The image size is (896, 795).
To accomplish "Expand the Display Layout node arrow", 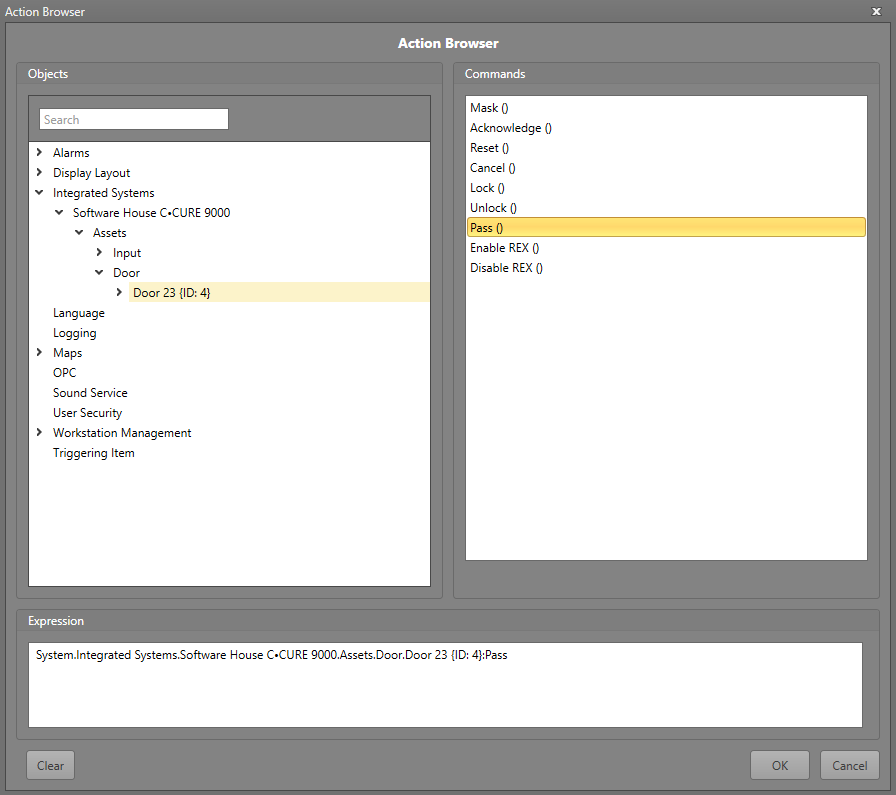I will [39, 173].
